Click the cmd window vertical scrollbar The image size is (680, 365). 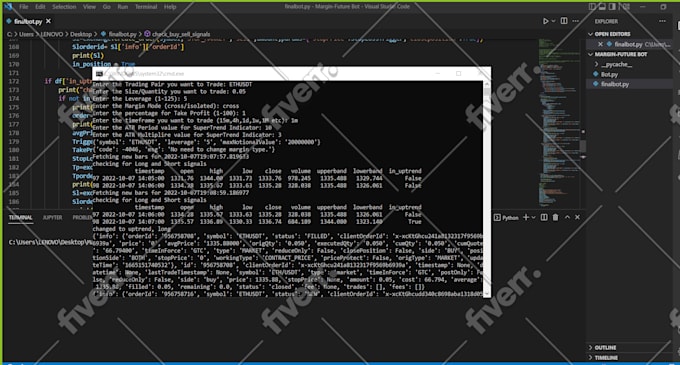[487, 189]
